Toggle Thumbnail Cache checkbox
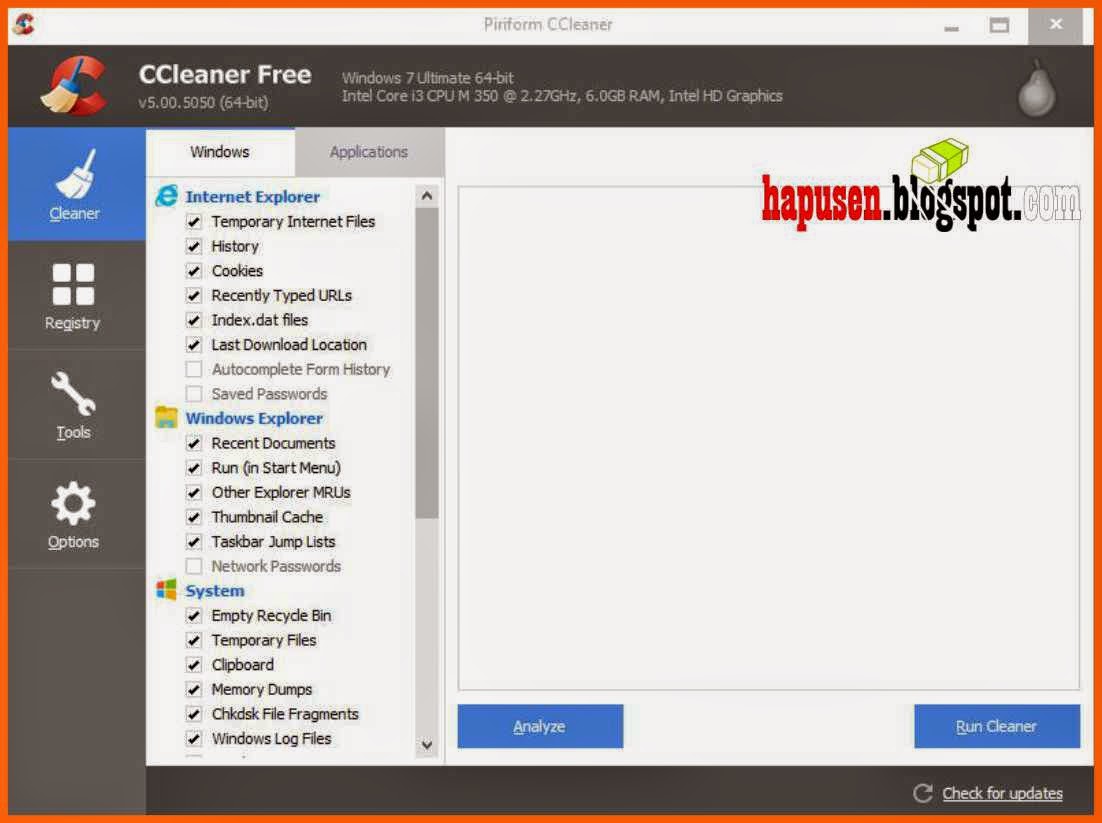Viewport: 1102px width, 823px height. [194, 517]
